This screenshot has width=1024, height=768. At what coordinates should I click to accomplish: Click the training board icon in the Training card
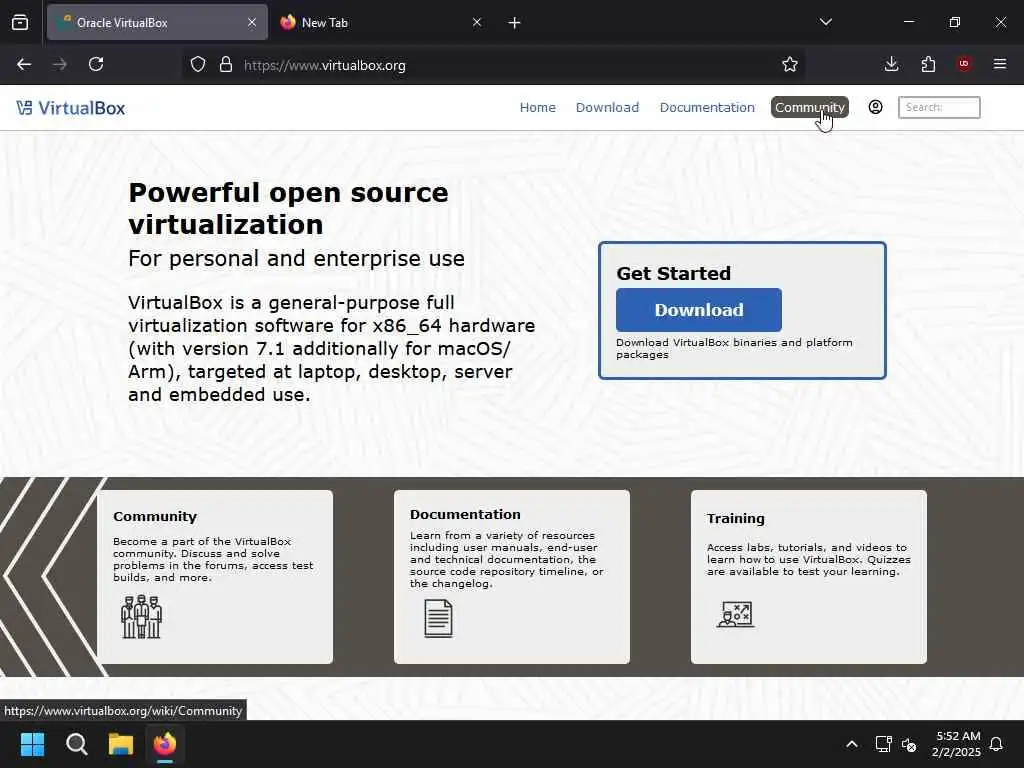735,614
